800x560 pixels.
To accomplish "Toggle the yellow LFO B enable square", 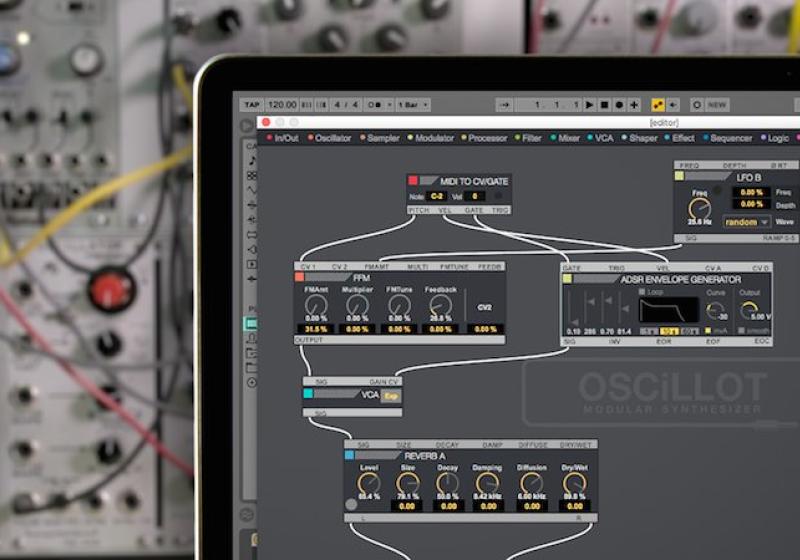I will [680, 176].
